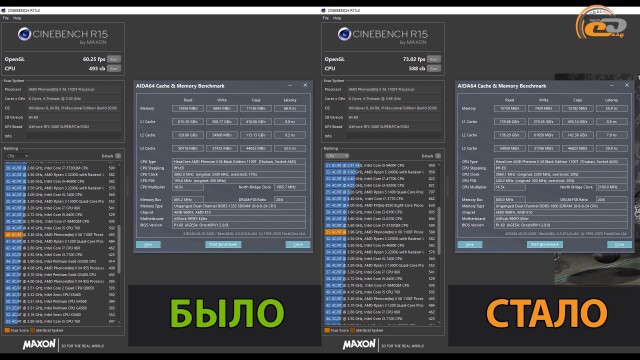This screenshot has height=360, width=640.
Task: Minimize the DDR3-1333 AIDA64 benchmark window
Action: [x=290, y=86]
